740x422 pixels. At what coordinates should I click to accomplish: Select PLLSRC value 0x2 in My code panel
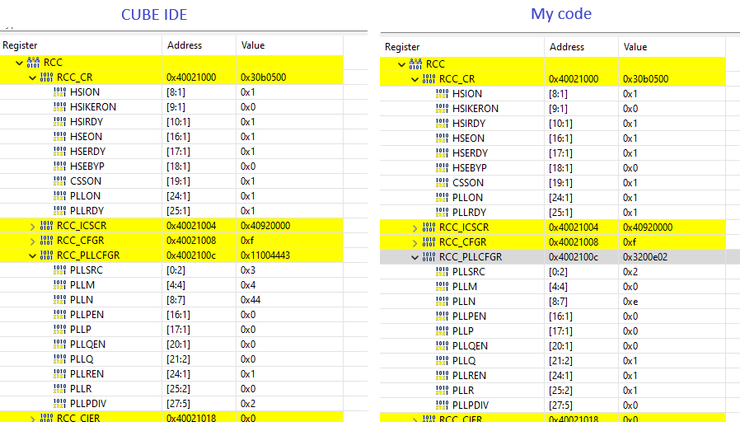[x=631, y=271]
